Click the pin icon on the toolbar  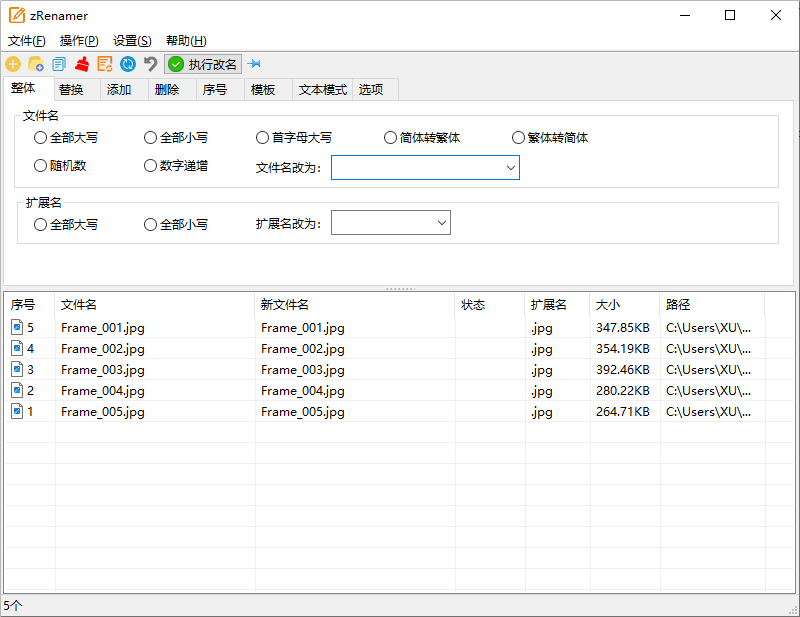256,63
